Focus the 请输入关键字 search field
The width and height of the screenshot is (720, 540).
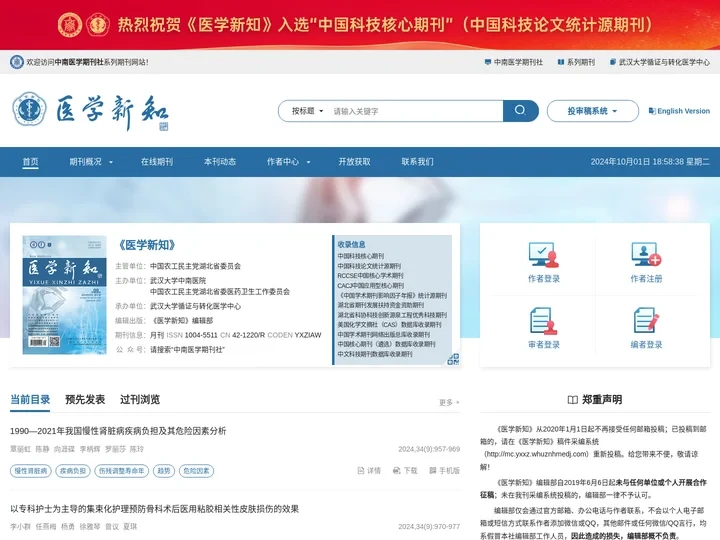(x=416, y=111)
